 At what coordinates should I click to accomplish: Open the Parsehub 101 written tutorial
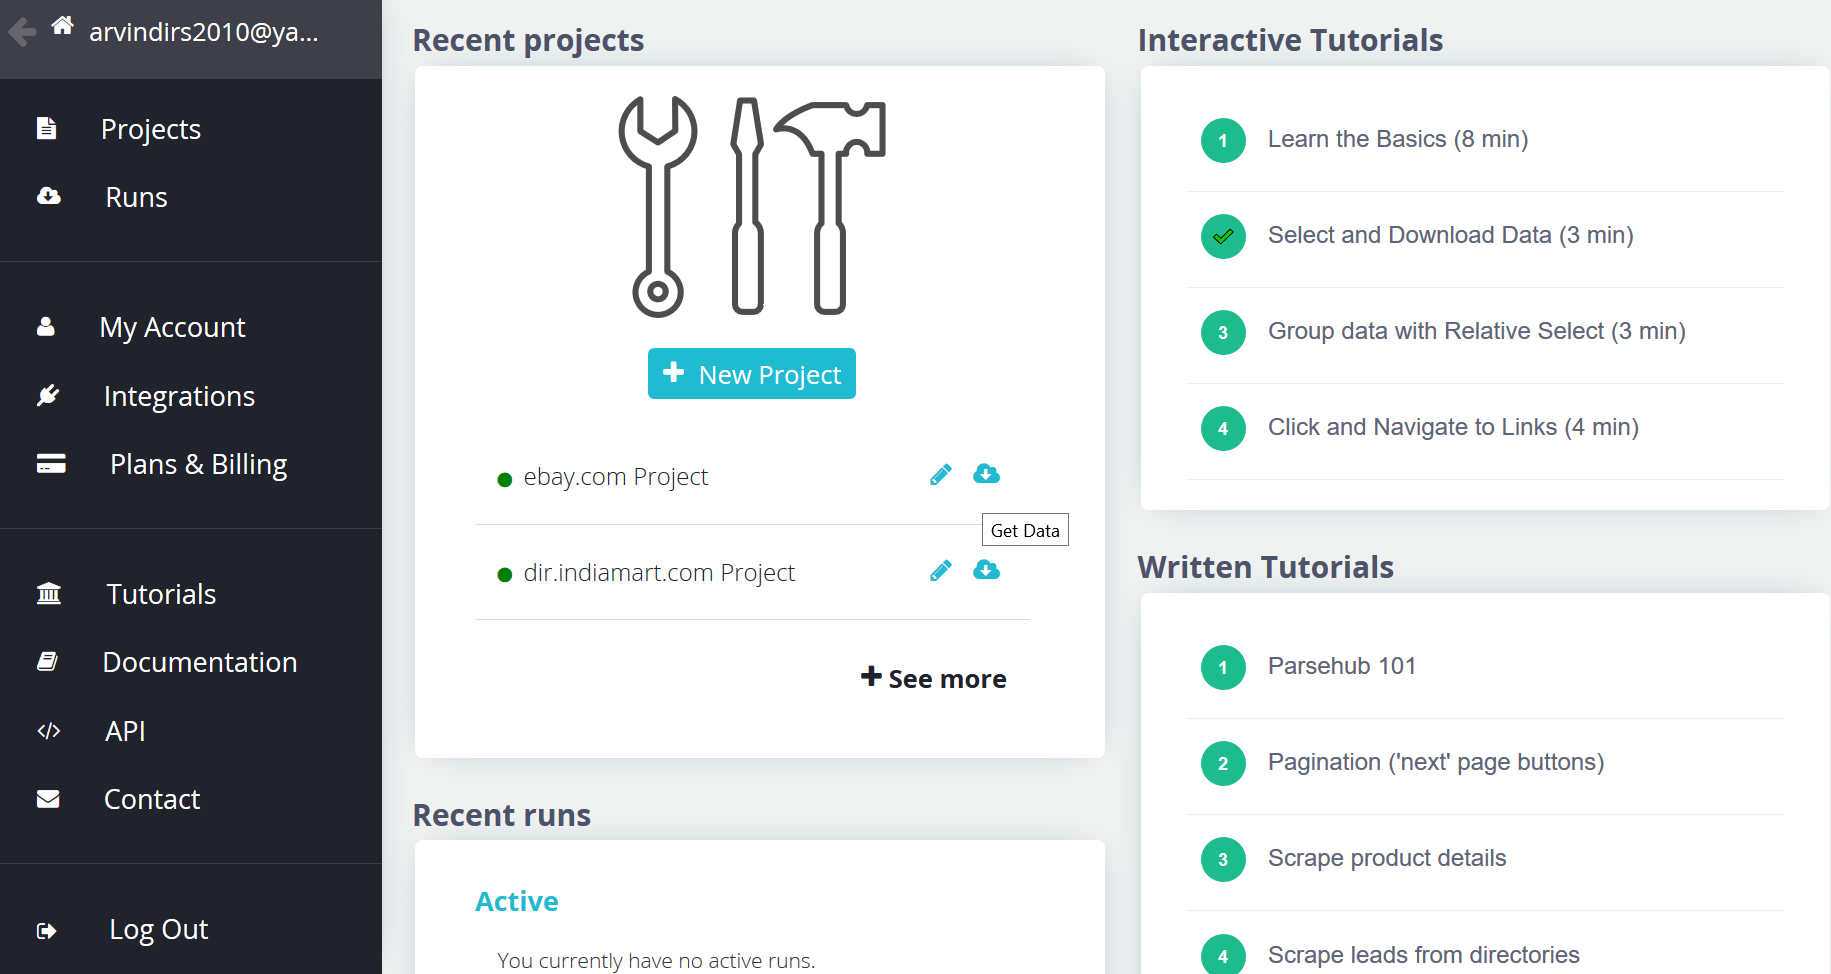1341,666
